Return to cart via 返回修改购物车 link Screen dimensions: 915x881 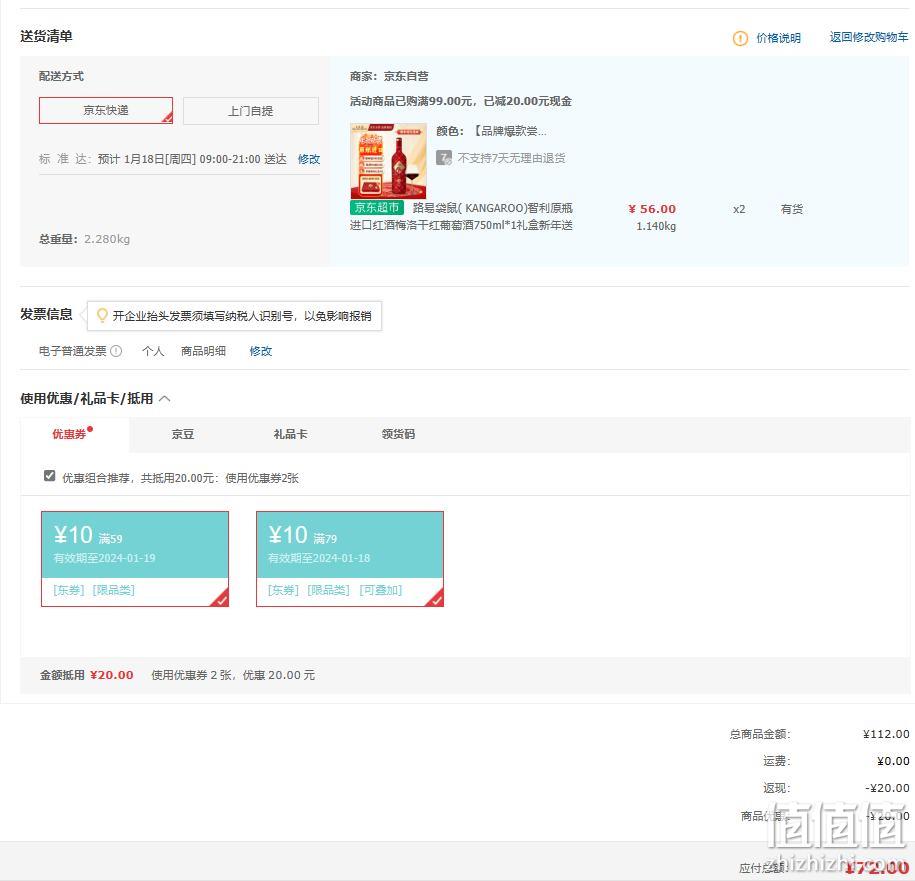pyautogui.click(x=869, y=37)
